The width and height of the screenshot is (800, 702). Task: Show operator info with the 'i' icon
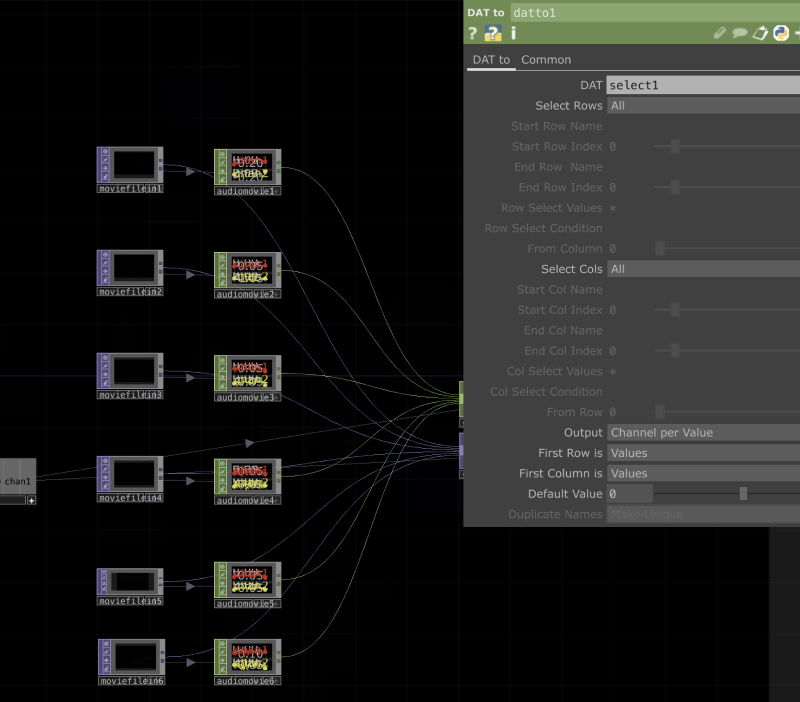(513, 33)
